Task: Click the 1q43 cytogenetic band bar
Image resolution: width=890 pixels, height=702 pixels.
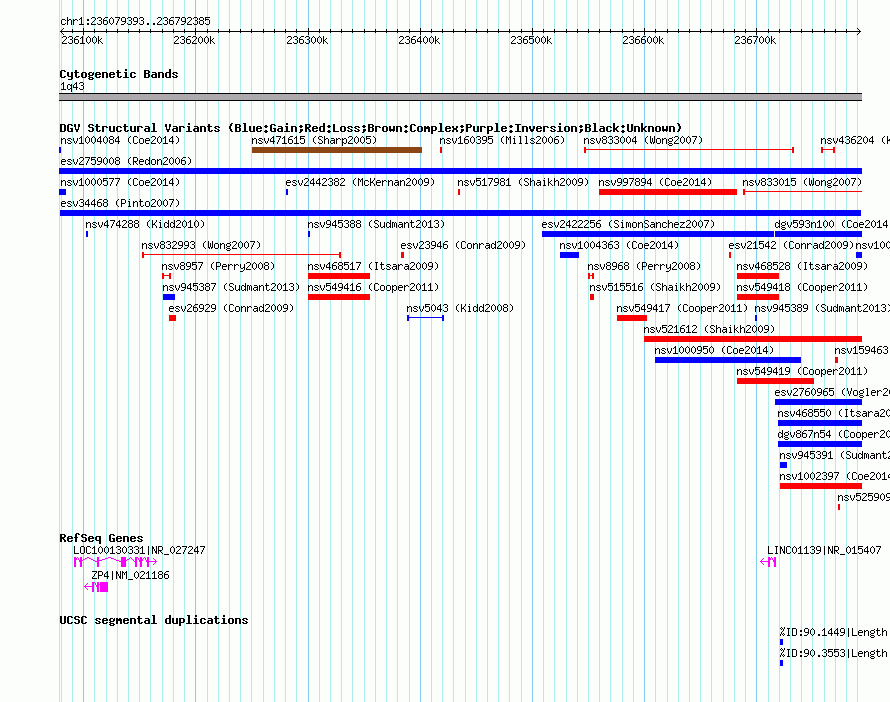Action: [460, 97]
